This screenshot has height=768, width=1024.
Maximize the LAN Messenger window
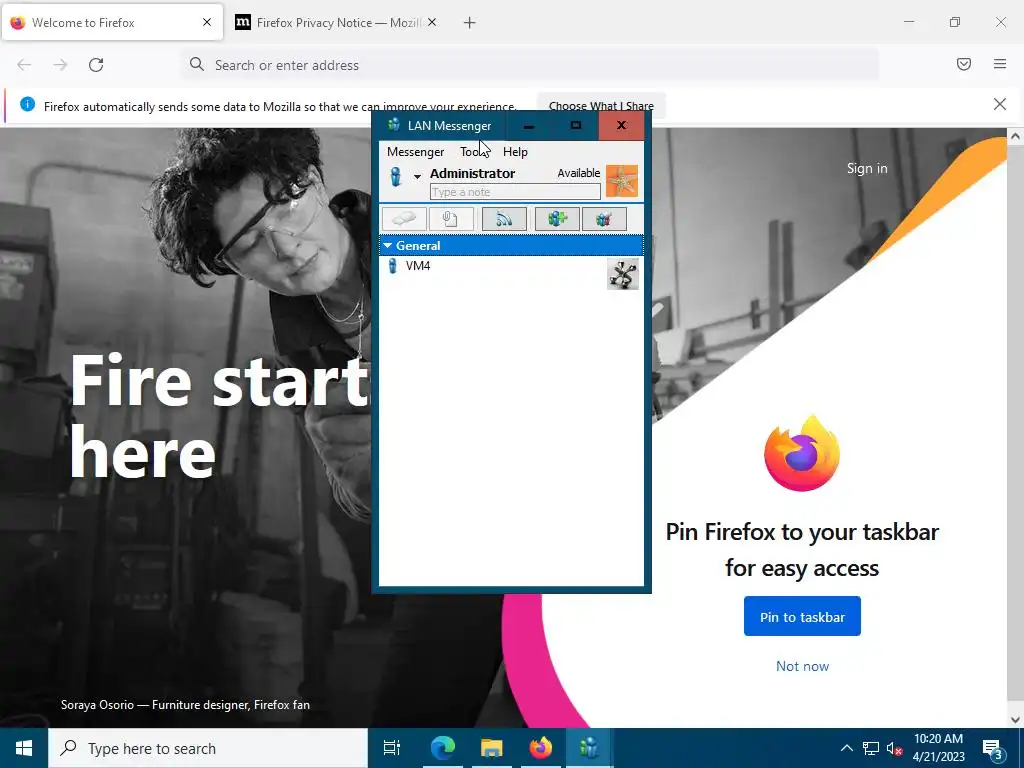(575, 125)
